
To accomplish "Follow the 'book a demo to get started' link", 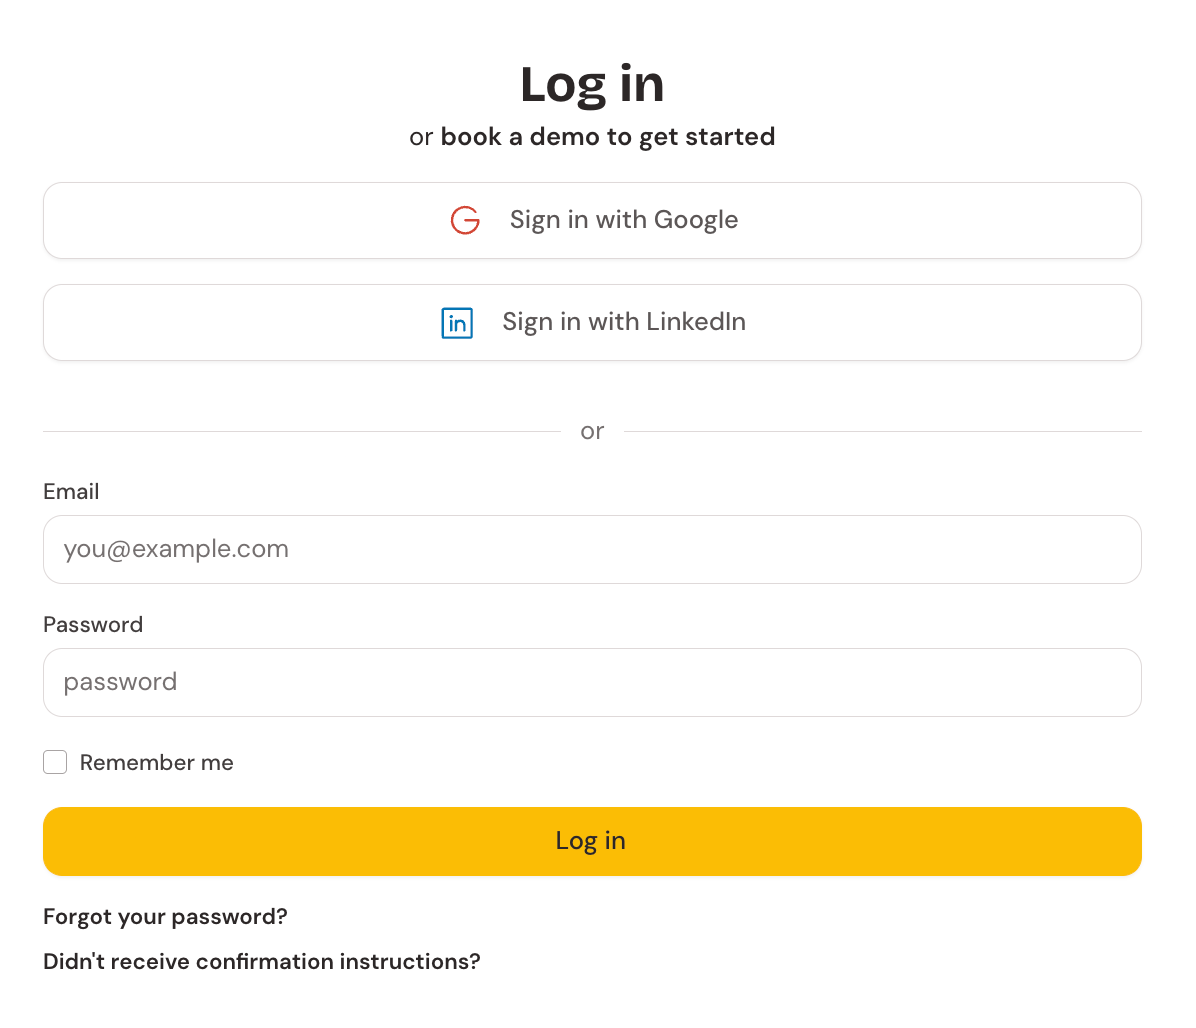I will tap(608, 137).
